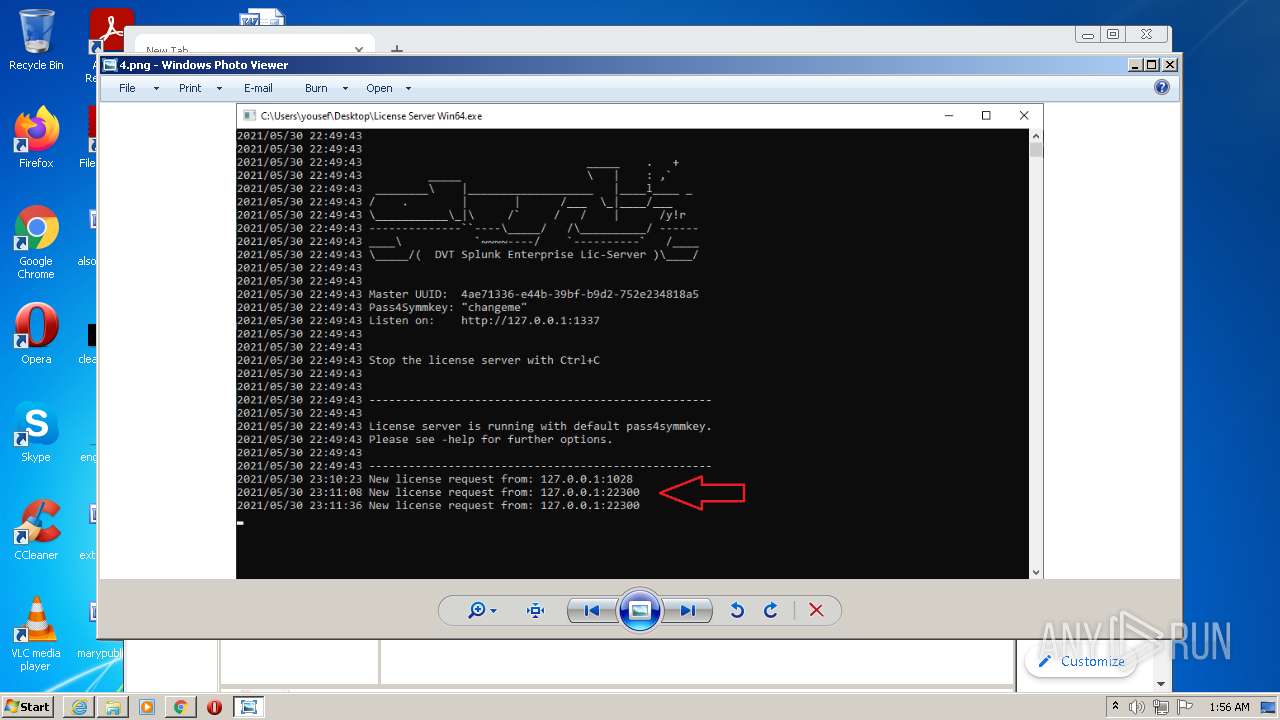Open Internet Explorer from the taskbar
This screenshot has height=720, width=1280.
coord(79,707)
